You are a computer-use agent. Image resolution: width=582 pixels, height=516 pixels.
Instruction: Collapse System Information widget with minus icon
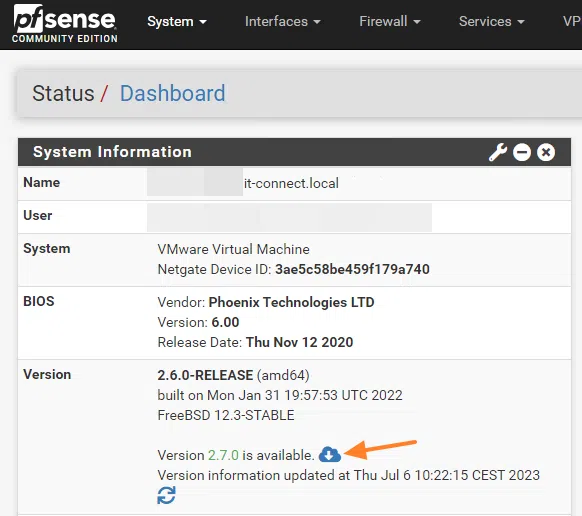522,152
